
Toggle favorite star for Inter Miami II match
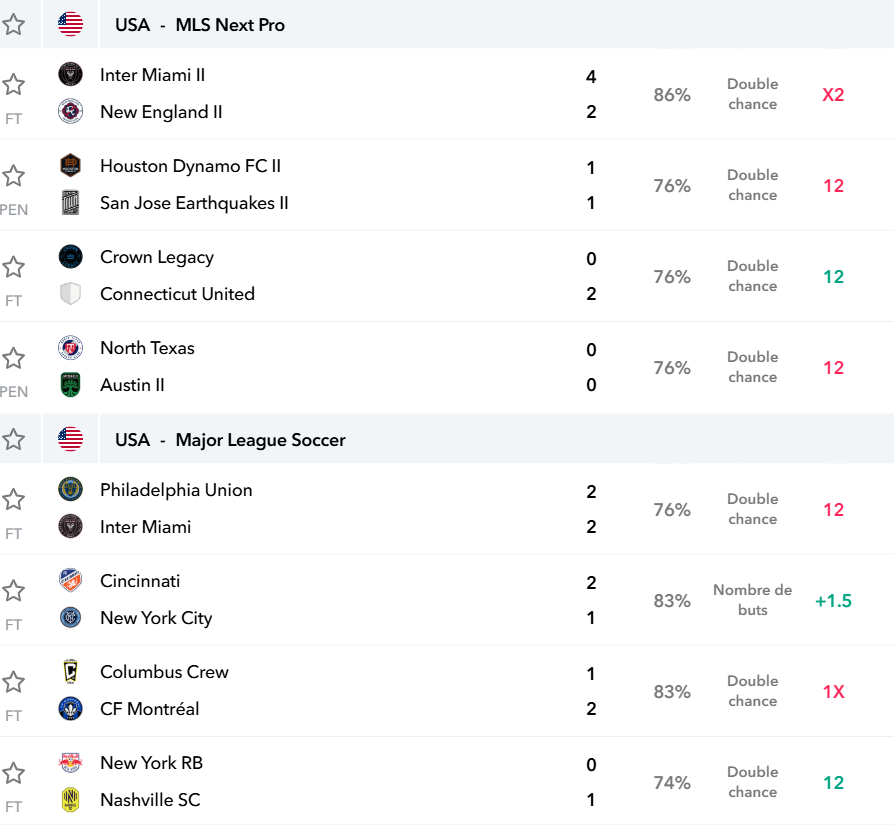14,85
